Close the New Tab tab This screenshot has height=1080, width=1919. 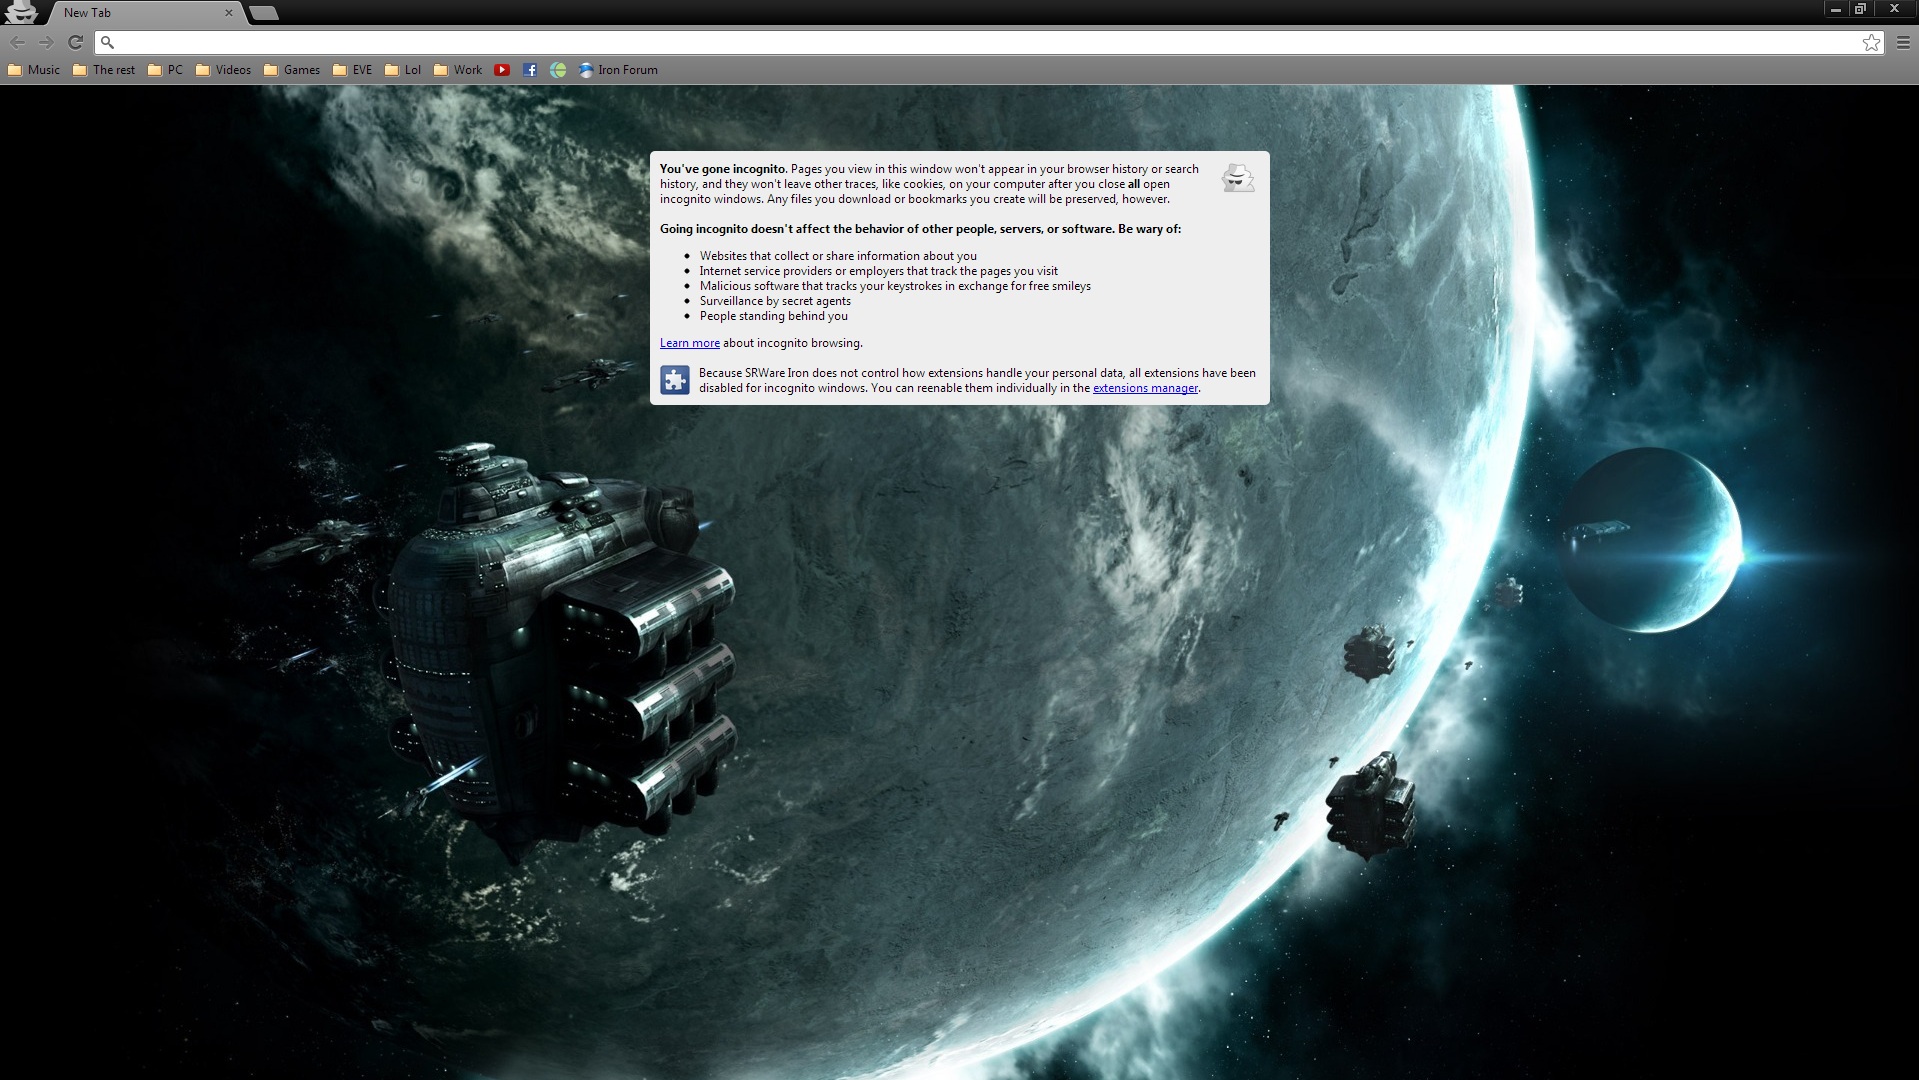click(x=229, y=13)
